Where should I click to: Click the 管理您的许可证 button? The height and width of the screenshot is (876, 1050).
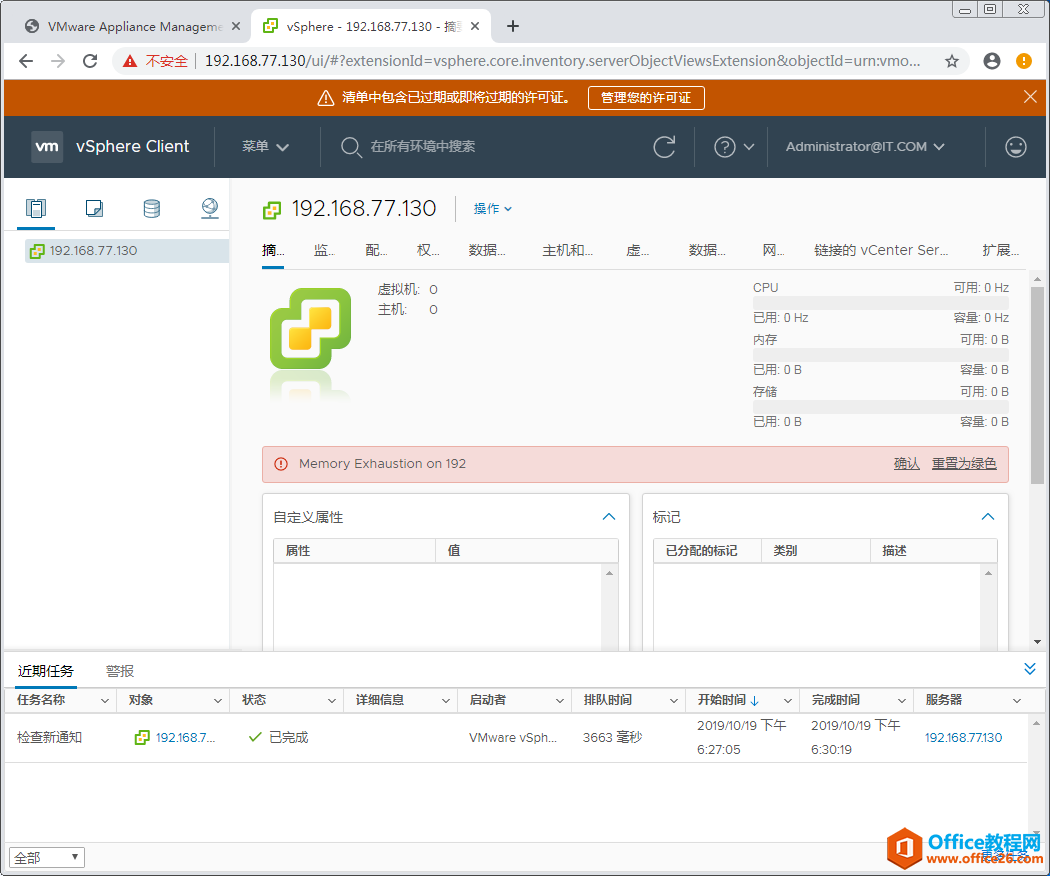(646, 98)
